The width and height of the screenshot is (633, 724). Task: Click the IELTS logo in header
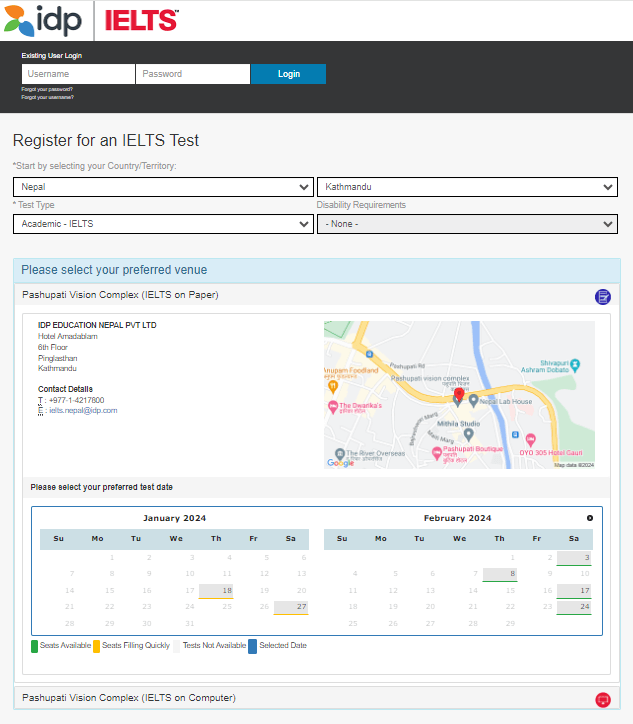tap(141, 21)
